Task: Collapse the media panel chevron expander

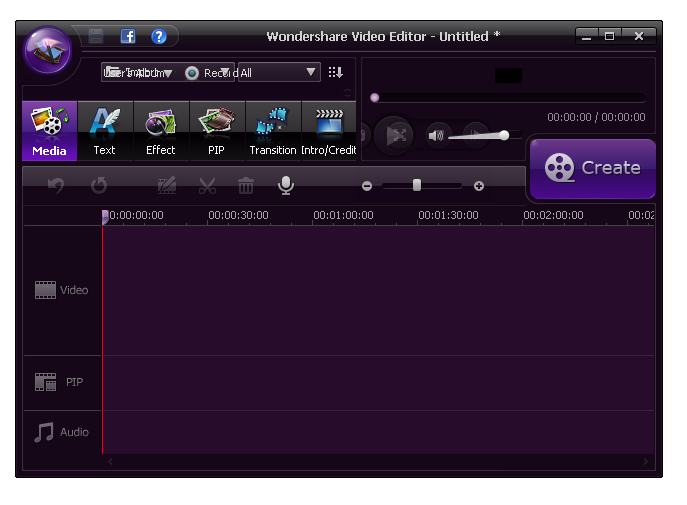Action: [347, 93]
